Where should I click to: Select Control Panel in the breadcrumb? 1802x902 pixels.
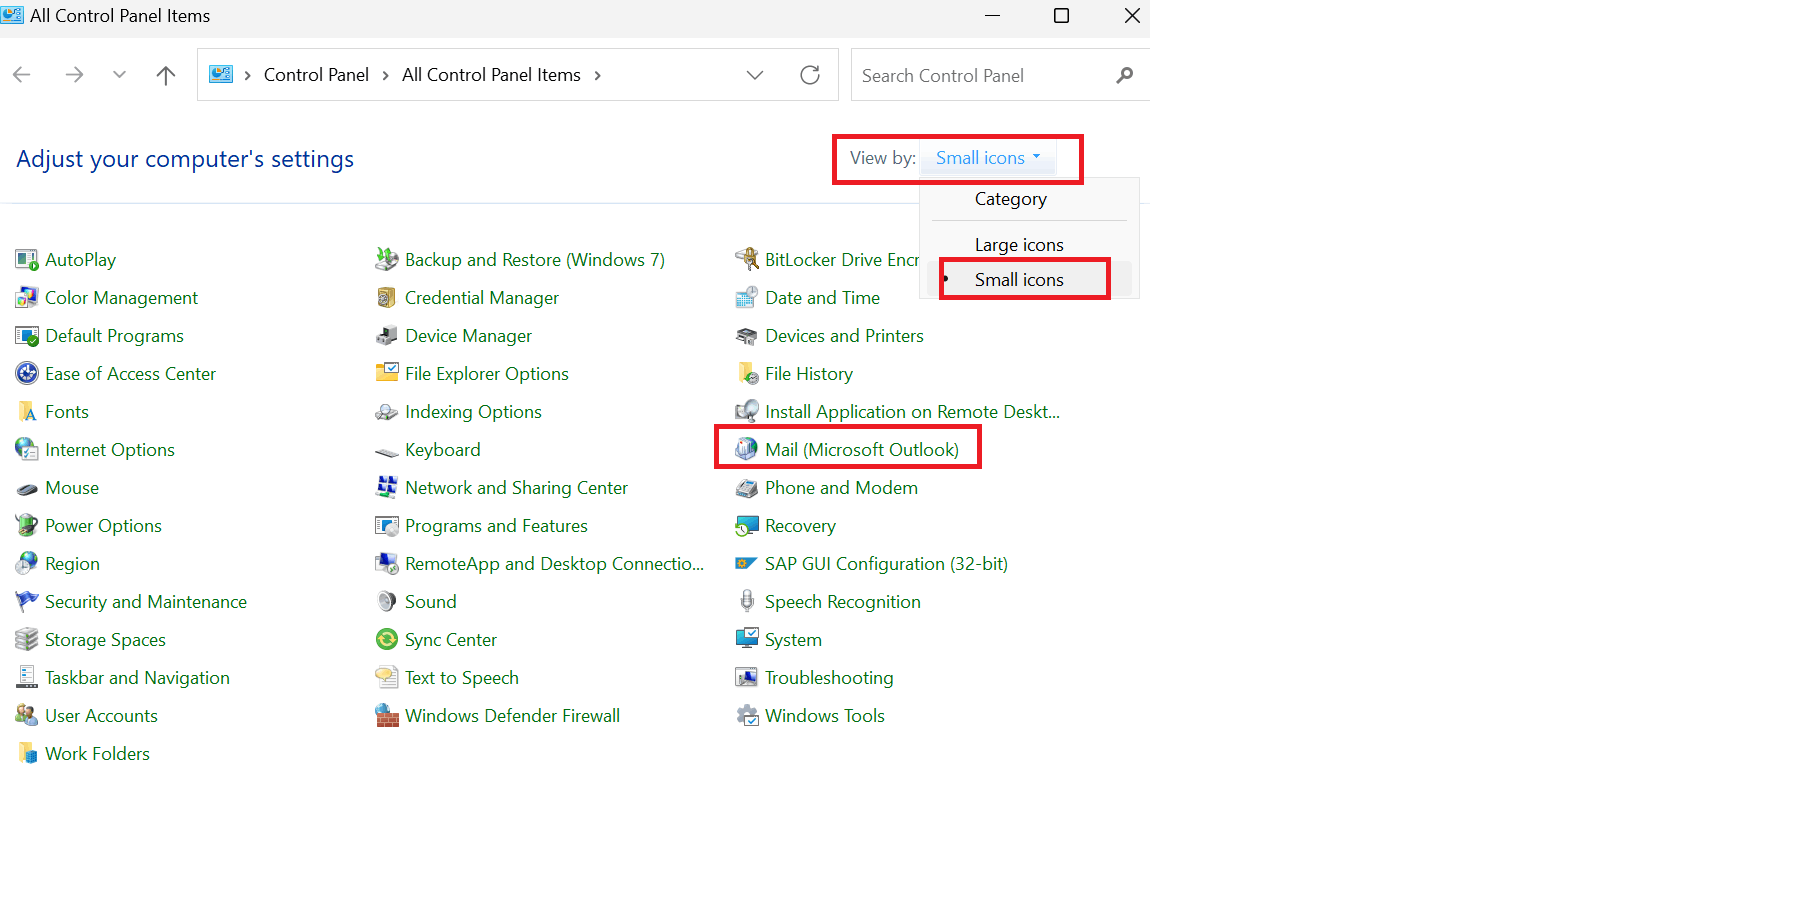316,74
